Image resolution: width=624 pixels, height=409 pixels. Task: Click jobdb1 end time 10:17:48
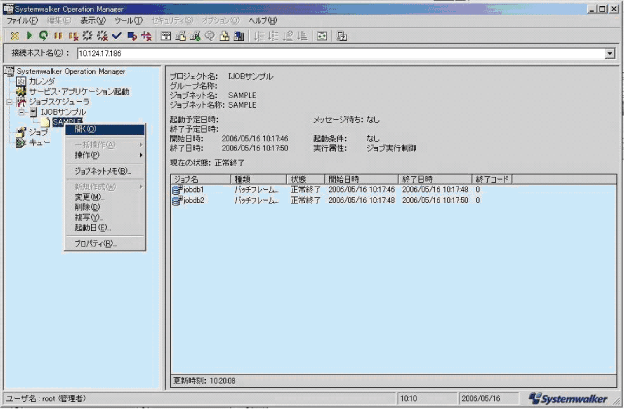(x=435, y=190)
